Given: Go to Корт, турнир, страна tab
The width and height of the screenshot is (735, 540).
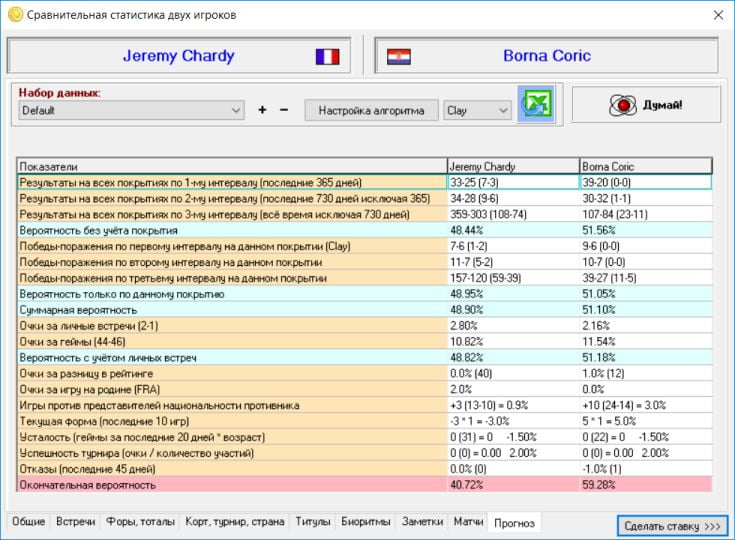Looking at the screenshot, I should [235, 522].
